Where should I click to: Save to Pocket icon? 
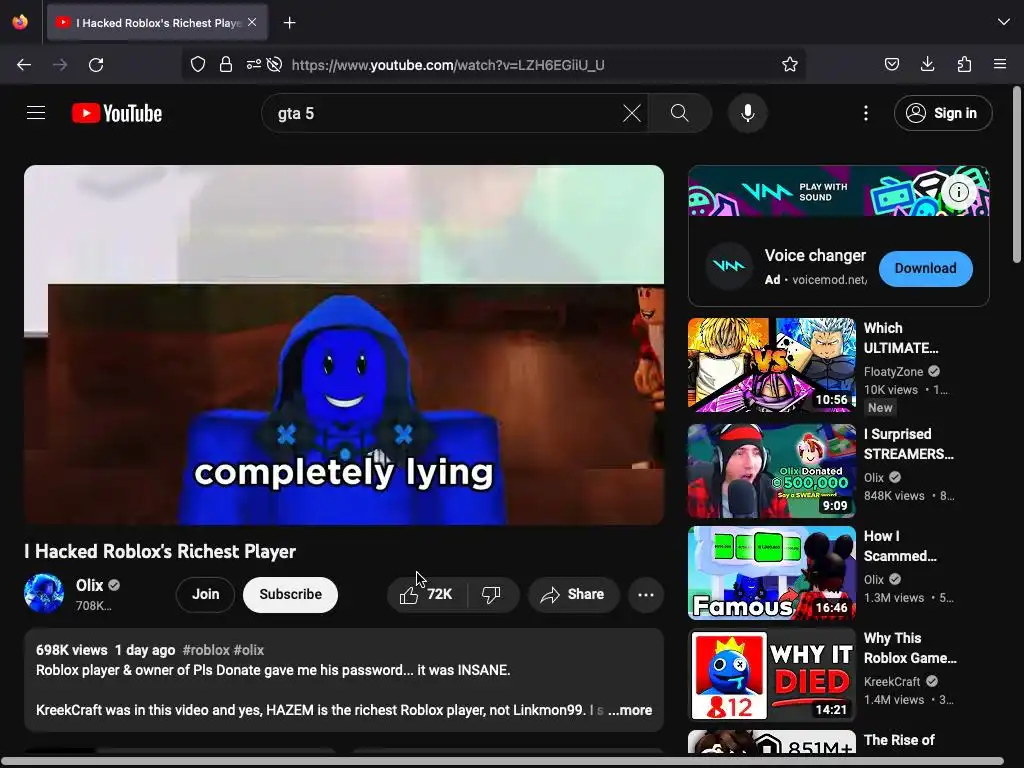pos(891,64)
